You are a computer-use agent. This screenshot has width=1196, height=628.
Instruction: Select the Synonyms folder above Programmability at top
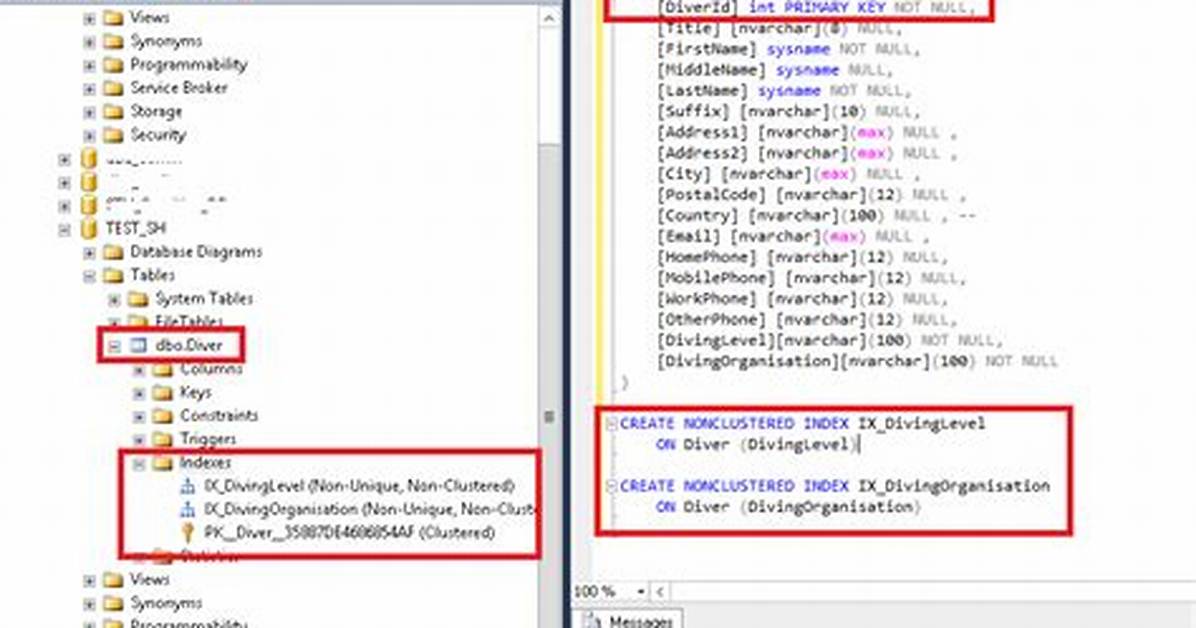[166, 41]
